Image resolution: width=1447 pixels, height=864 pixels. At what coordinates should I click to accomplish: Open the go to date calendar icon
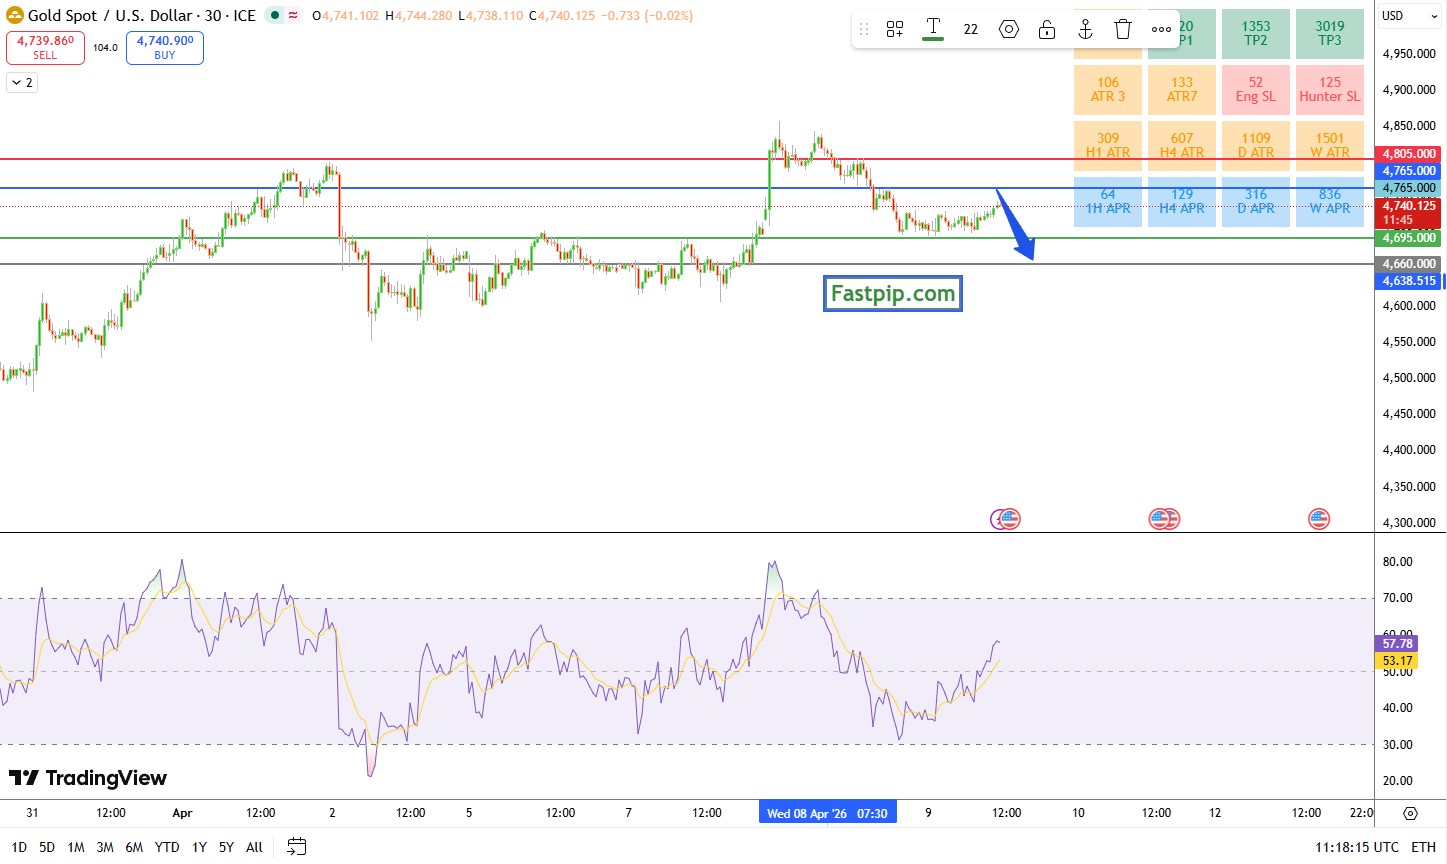click(x=296, y=847)
